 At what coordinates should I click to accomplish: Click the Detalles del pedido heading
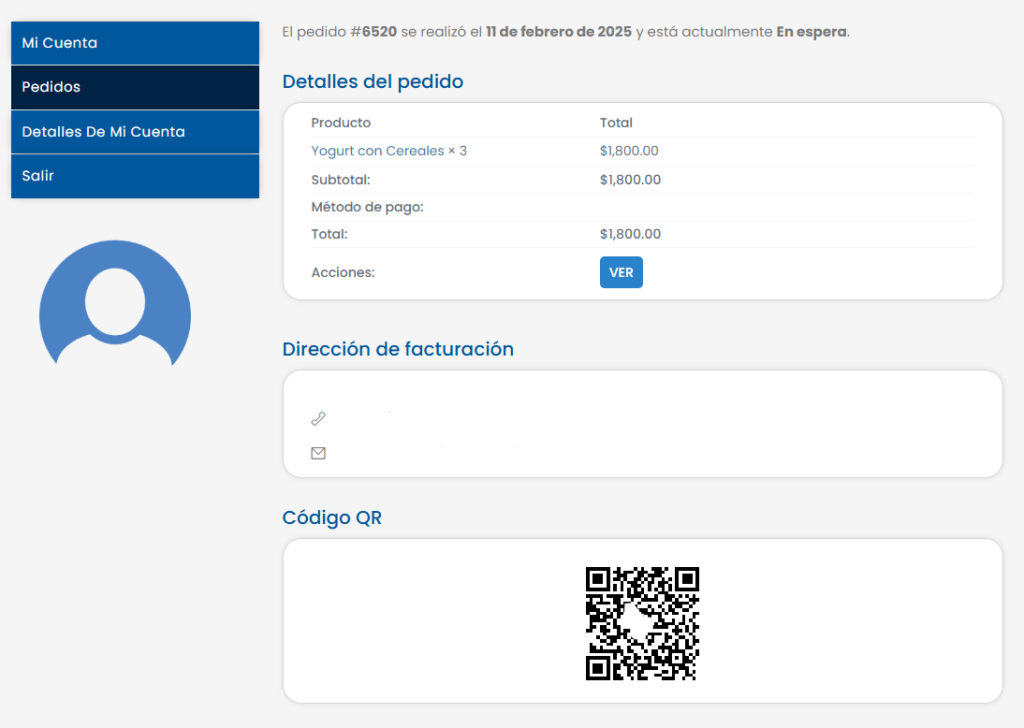coord(373,82)
